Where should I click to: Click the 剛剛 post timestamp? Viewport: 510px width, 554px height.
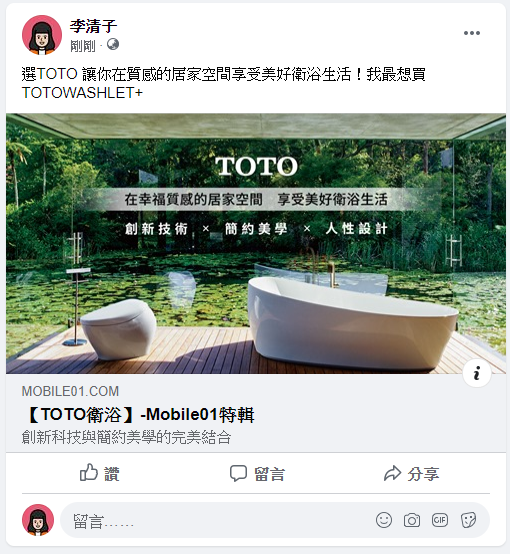coord(83,46)
